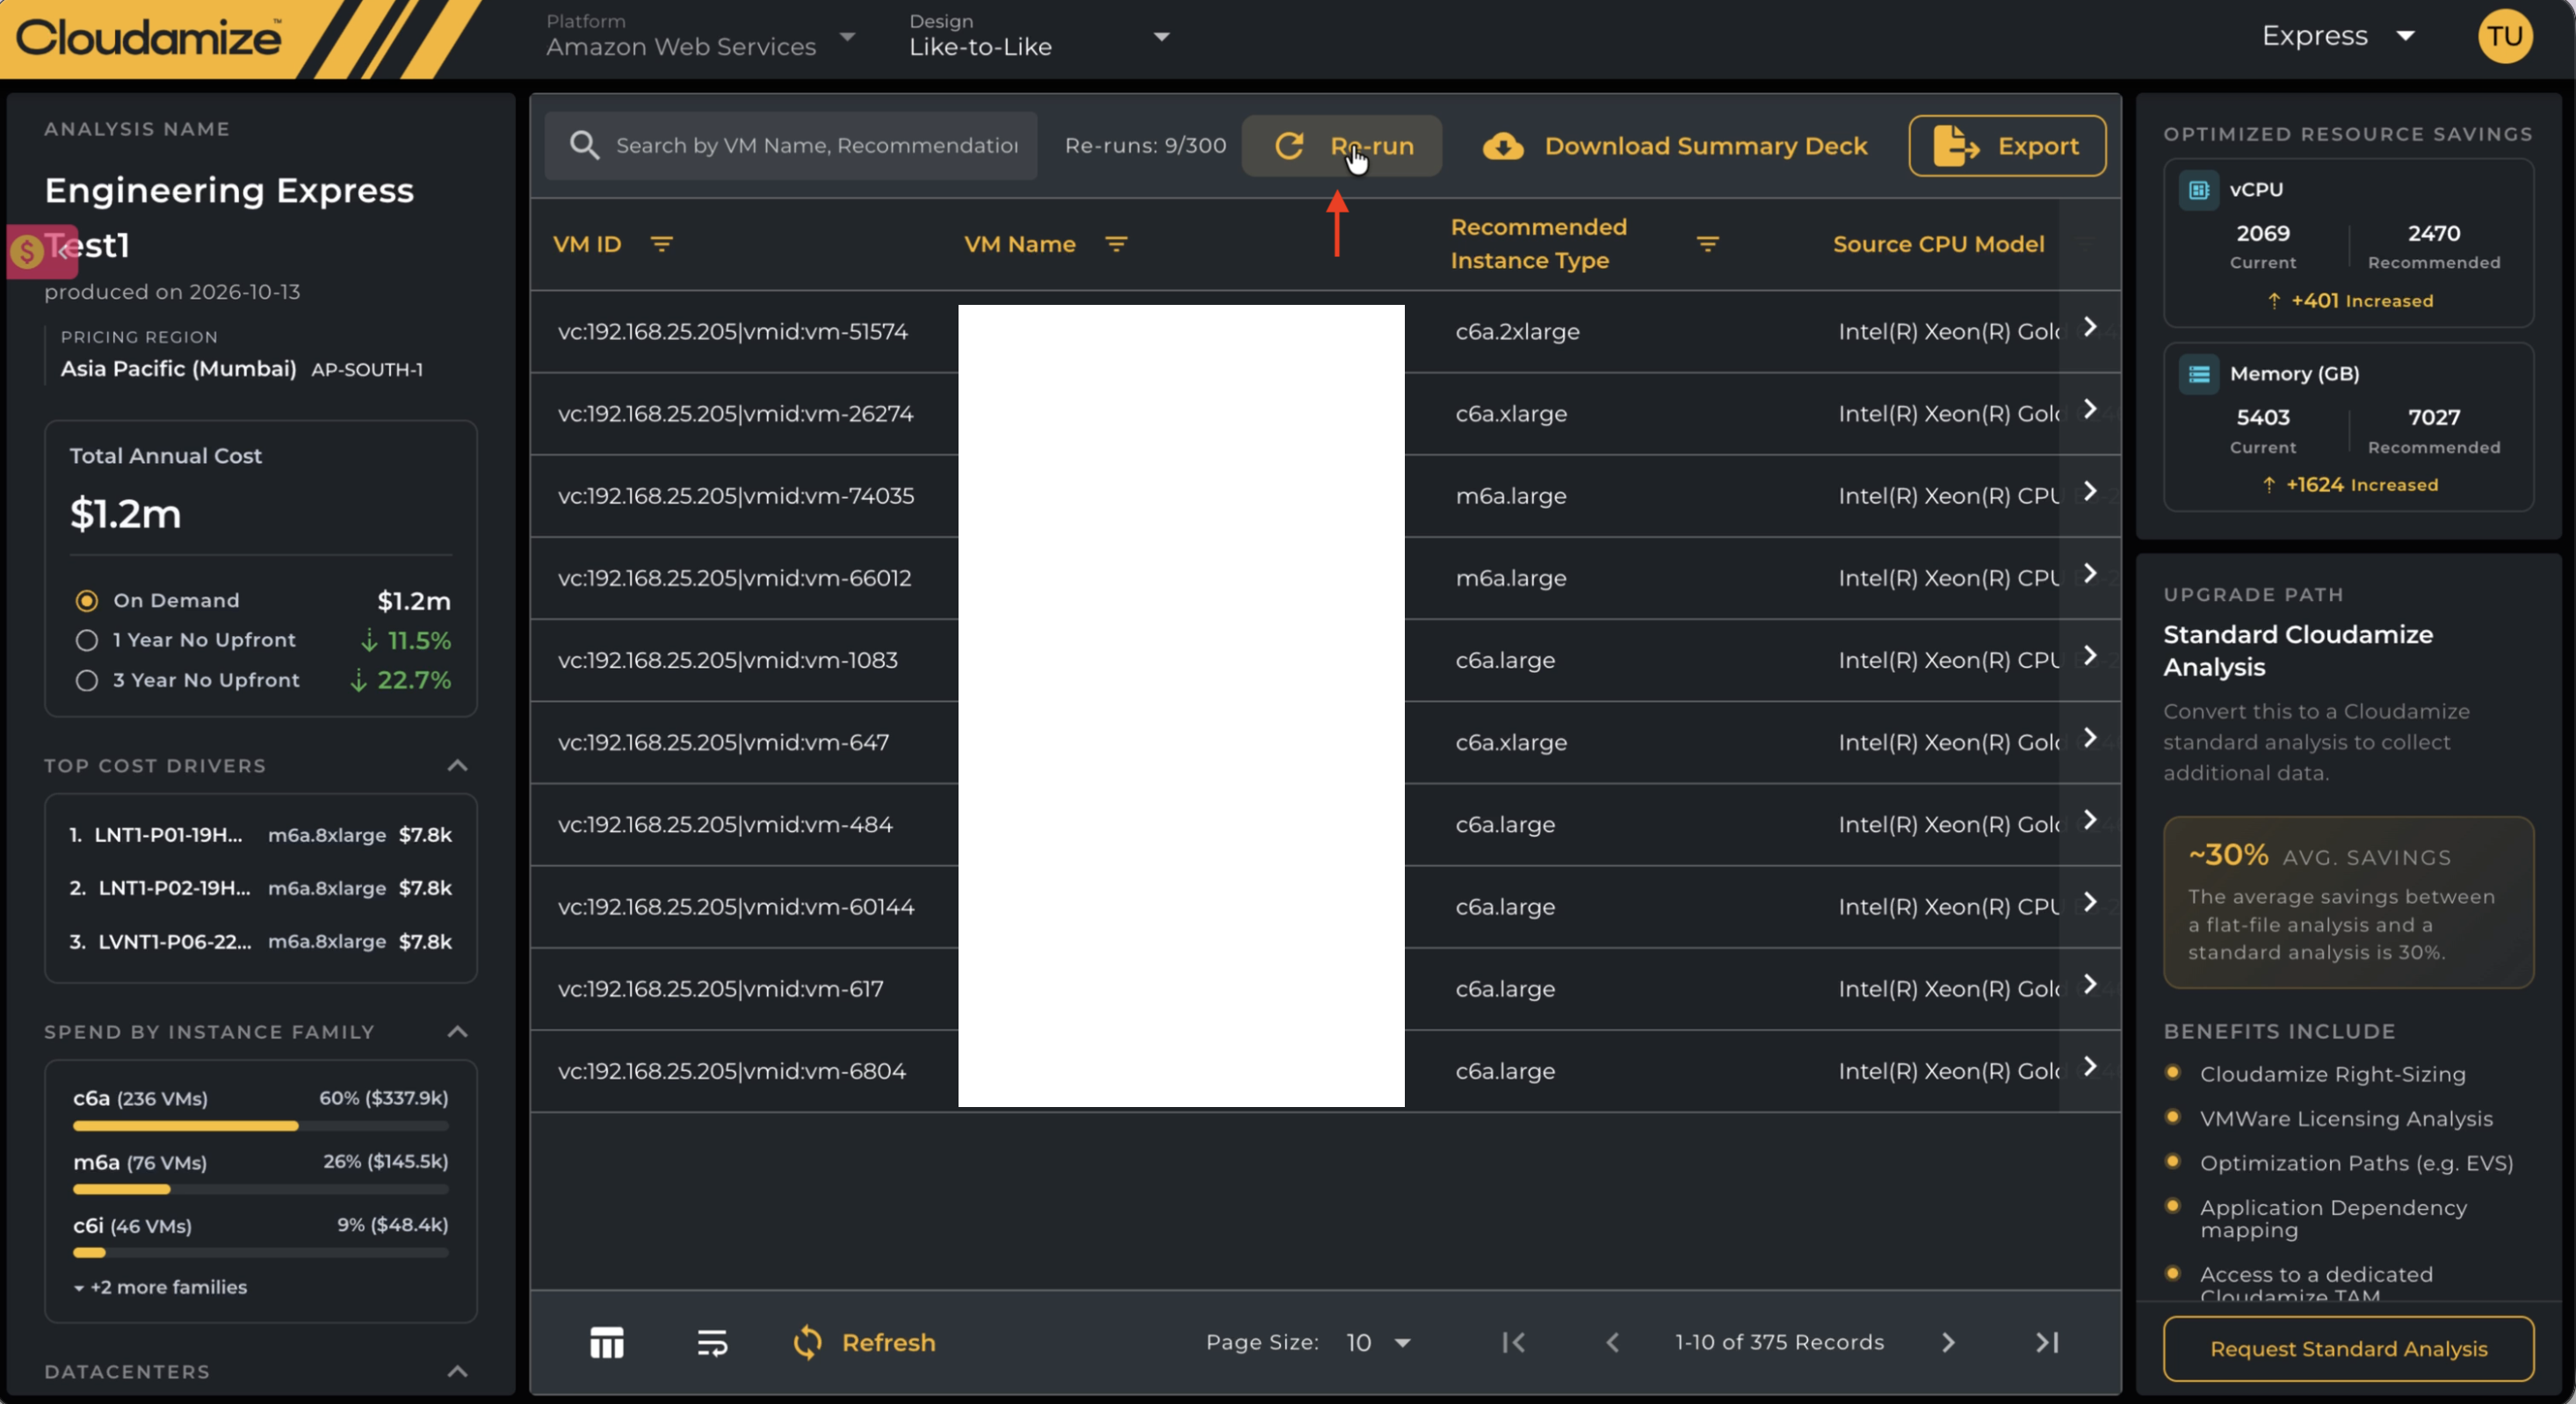Jump to the last page of records
The image size is (2576, 1404).
pos(2047,1342)
